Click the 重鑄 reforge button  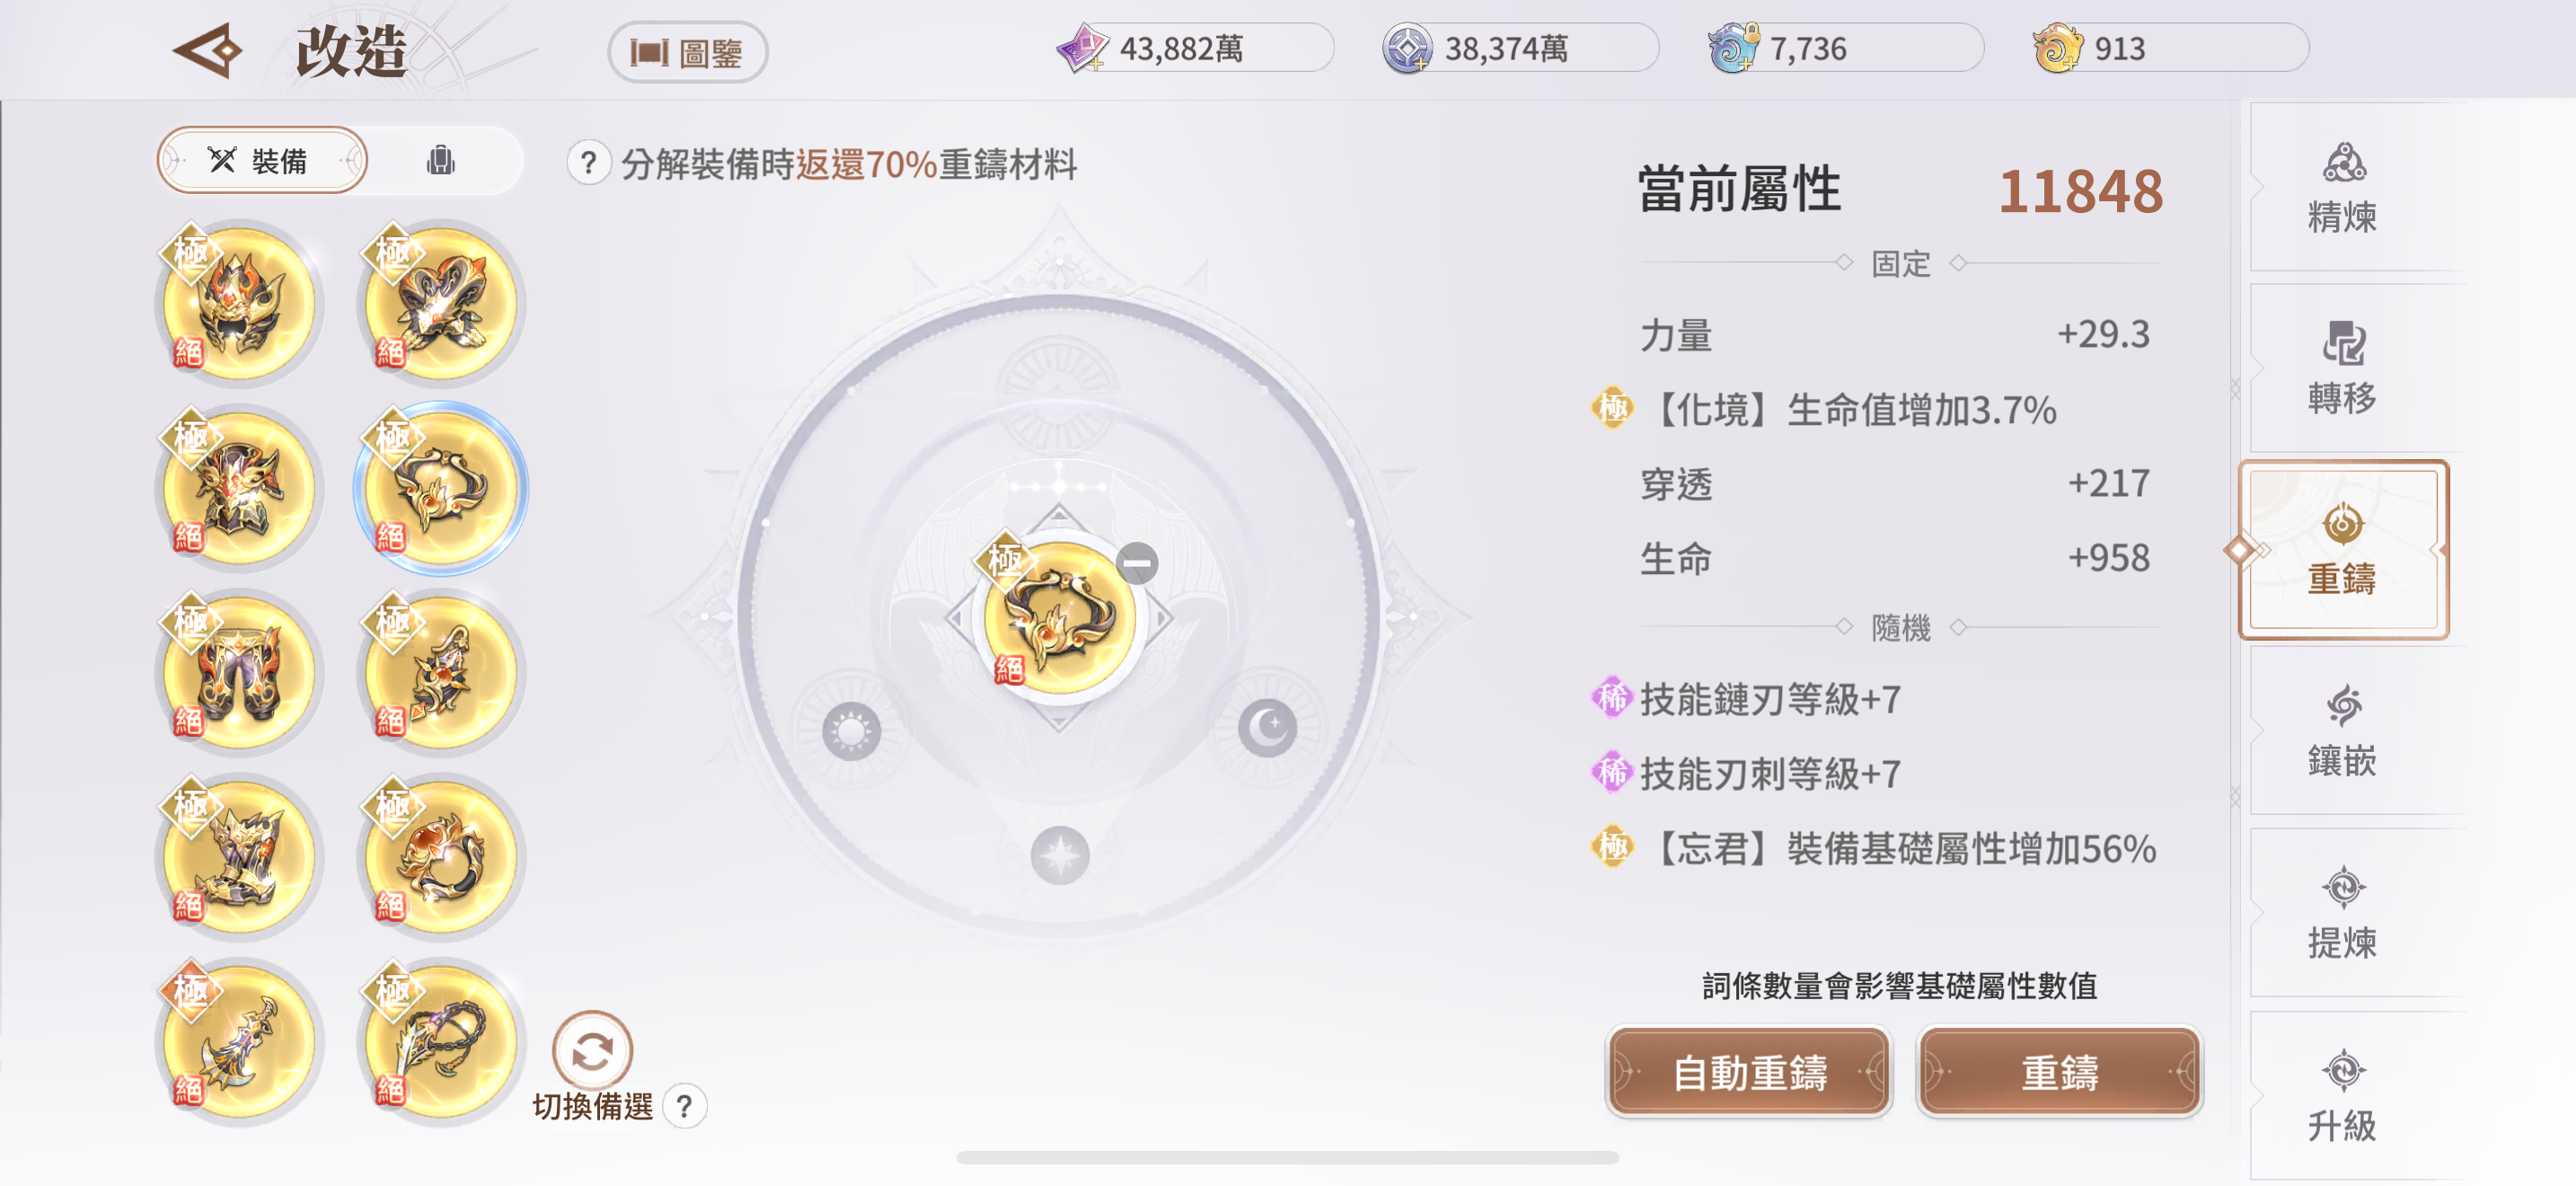pos(2059,1073)
